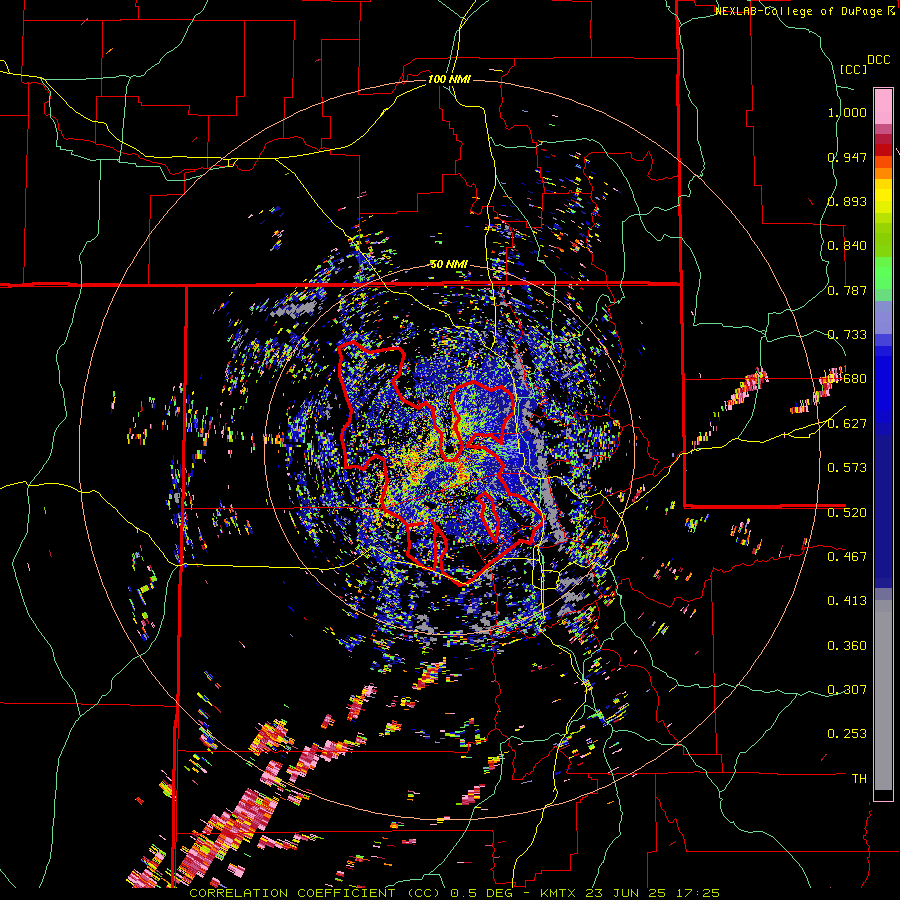Click the CORRELATION COEFFICIENT caption text
The image size is (900, 900).
tap(292, 893)
